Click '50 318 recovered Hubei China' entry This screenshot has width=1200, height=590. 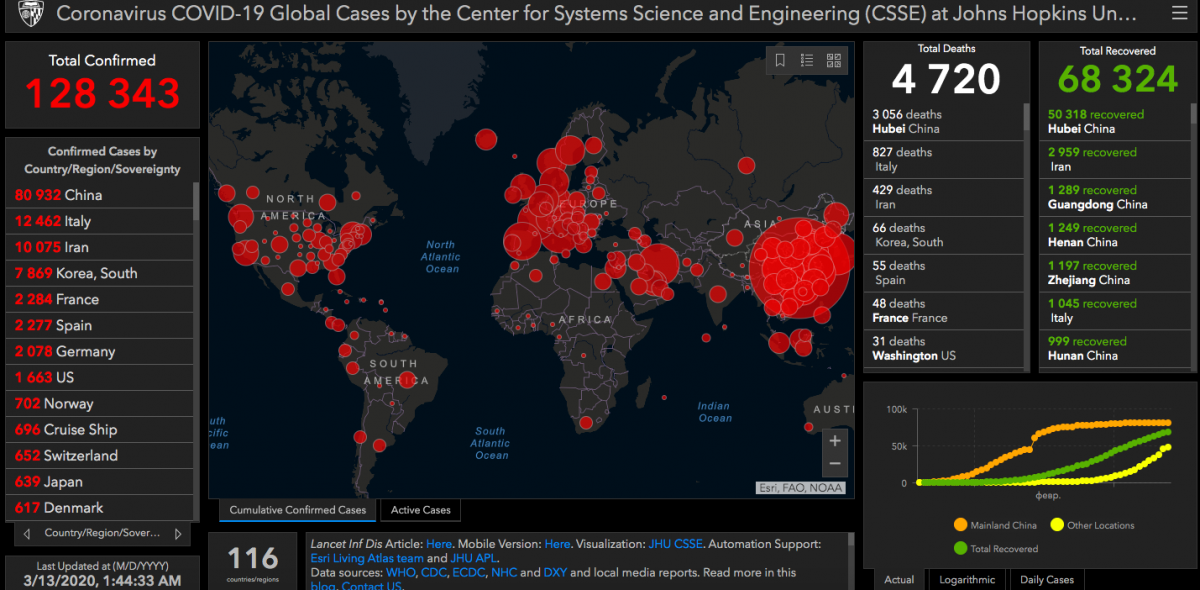pos(1117,121)
